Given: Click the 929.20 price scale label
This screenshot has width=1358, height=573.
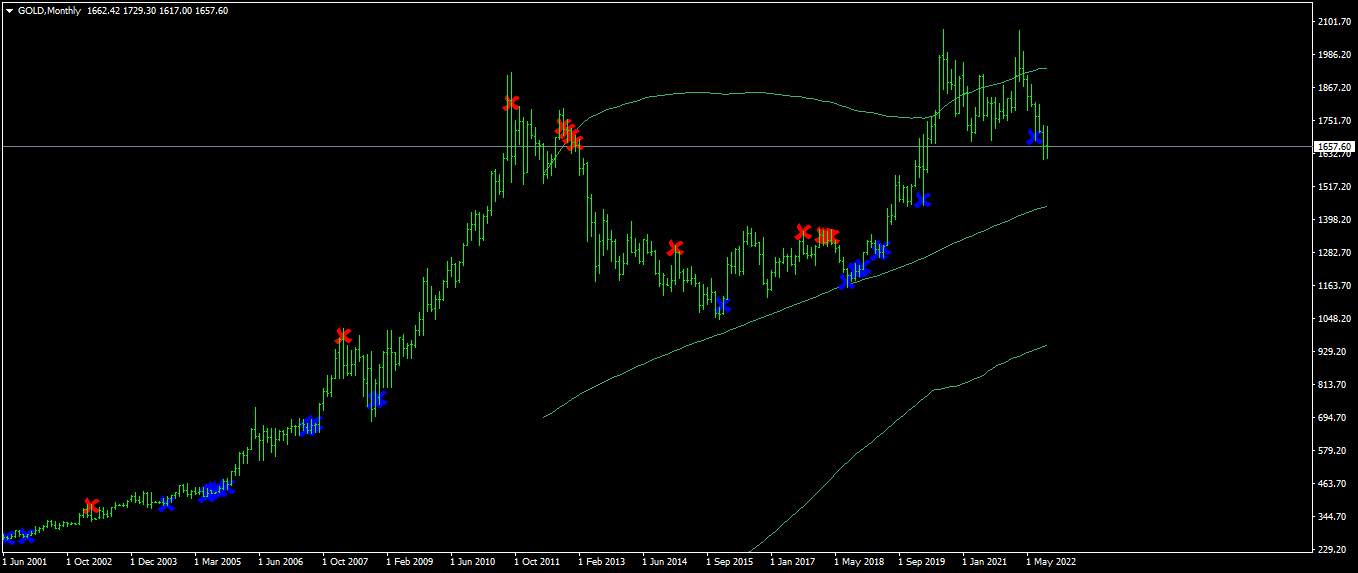Looking at the screenshot, I should tap(1333, 351).
